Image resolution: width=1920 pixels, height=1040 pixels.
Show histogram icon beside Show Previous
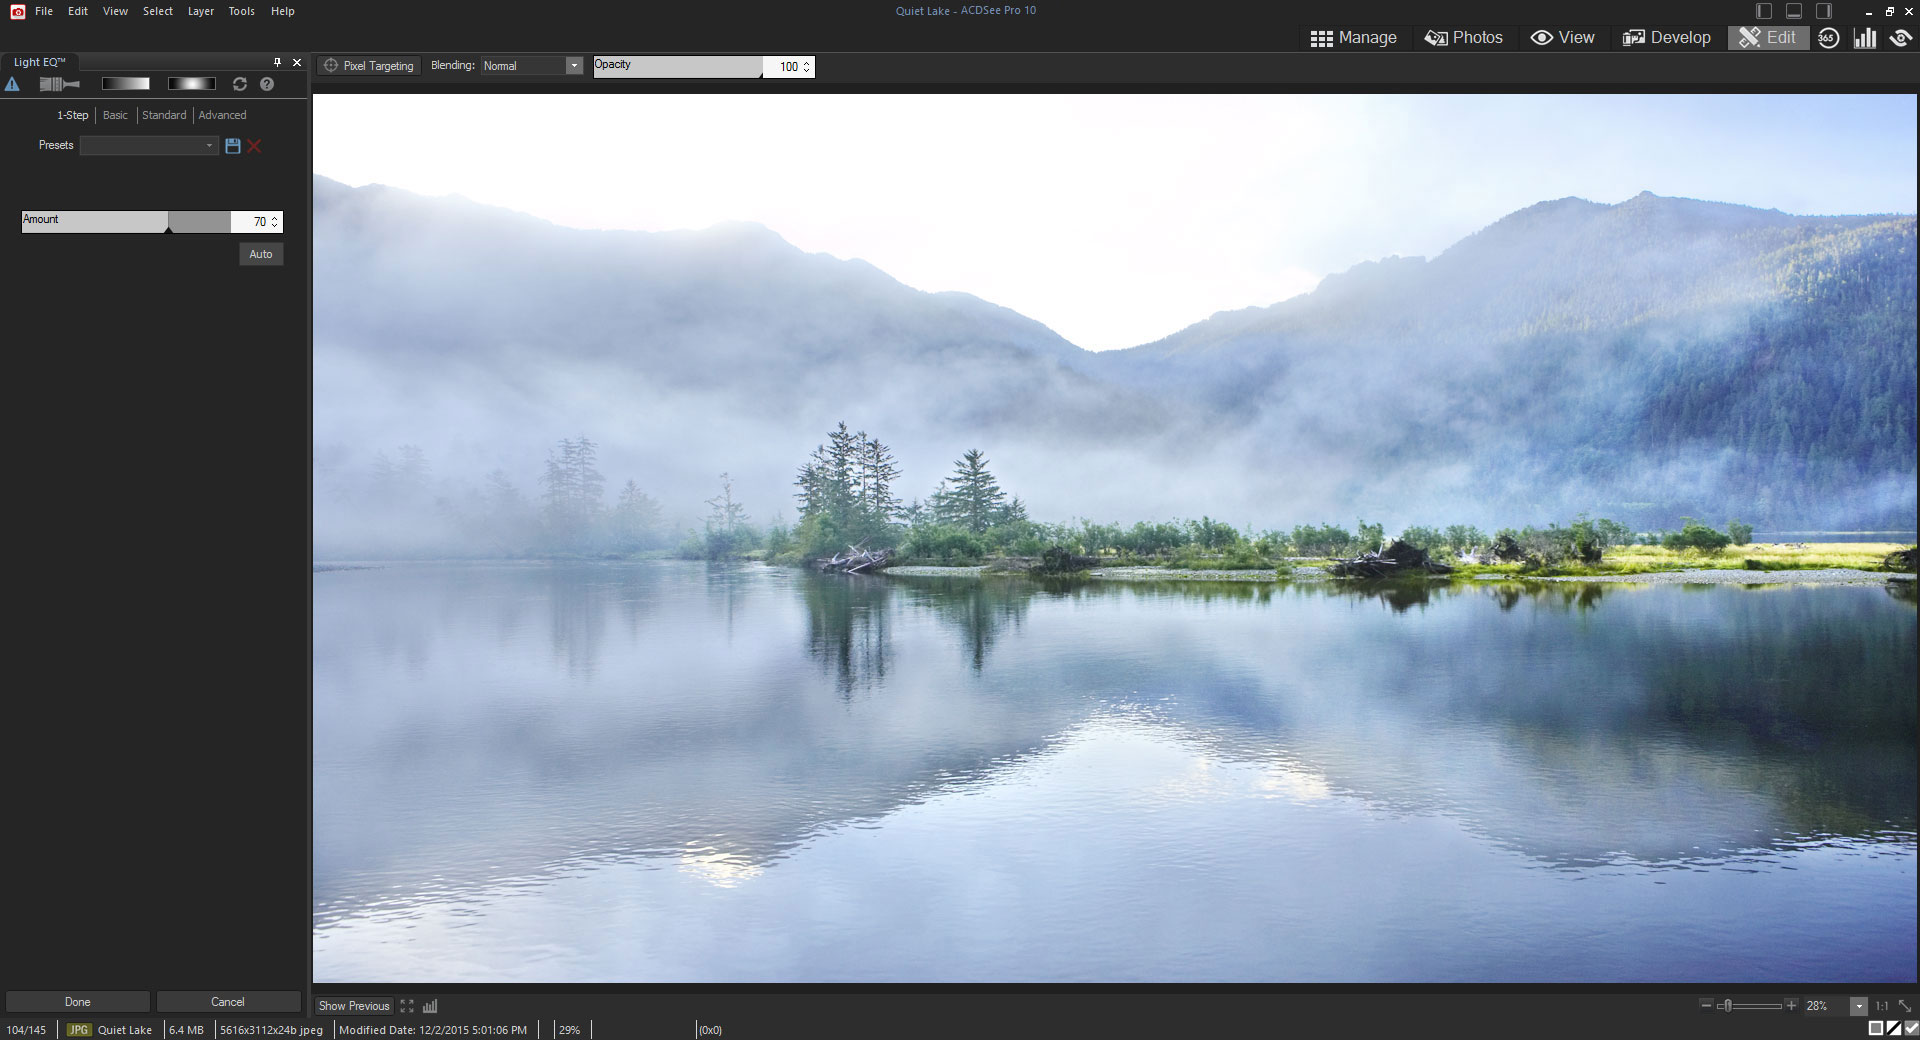(430, 1006)
